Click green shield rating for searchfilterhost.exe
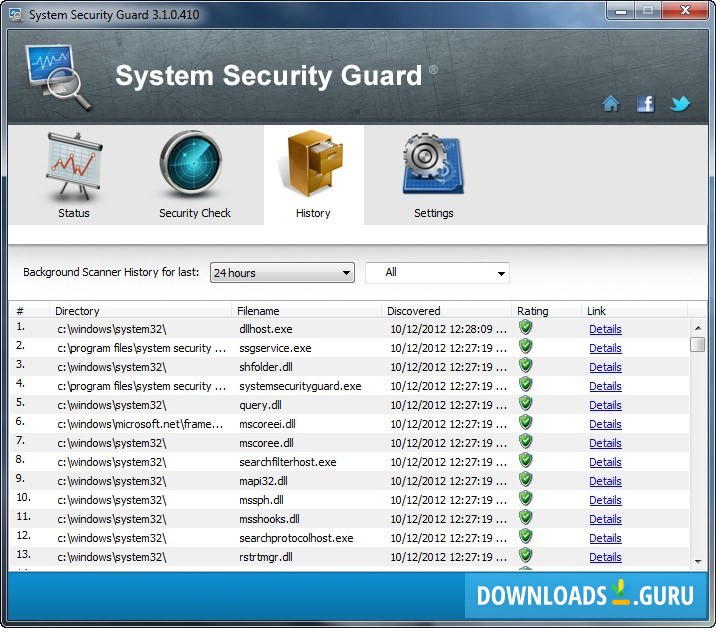The image size is (716, 628). [526, 461]
